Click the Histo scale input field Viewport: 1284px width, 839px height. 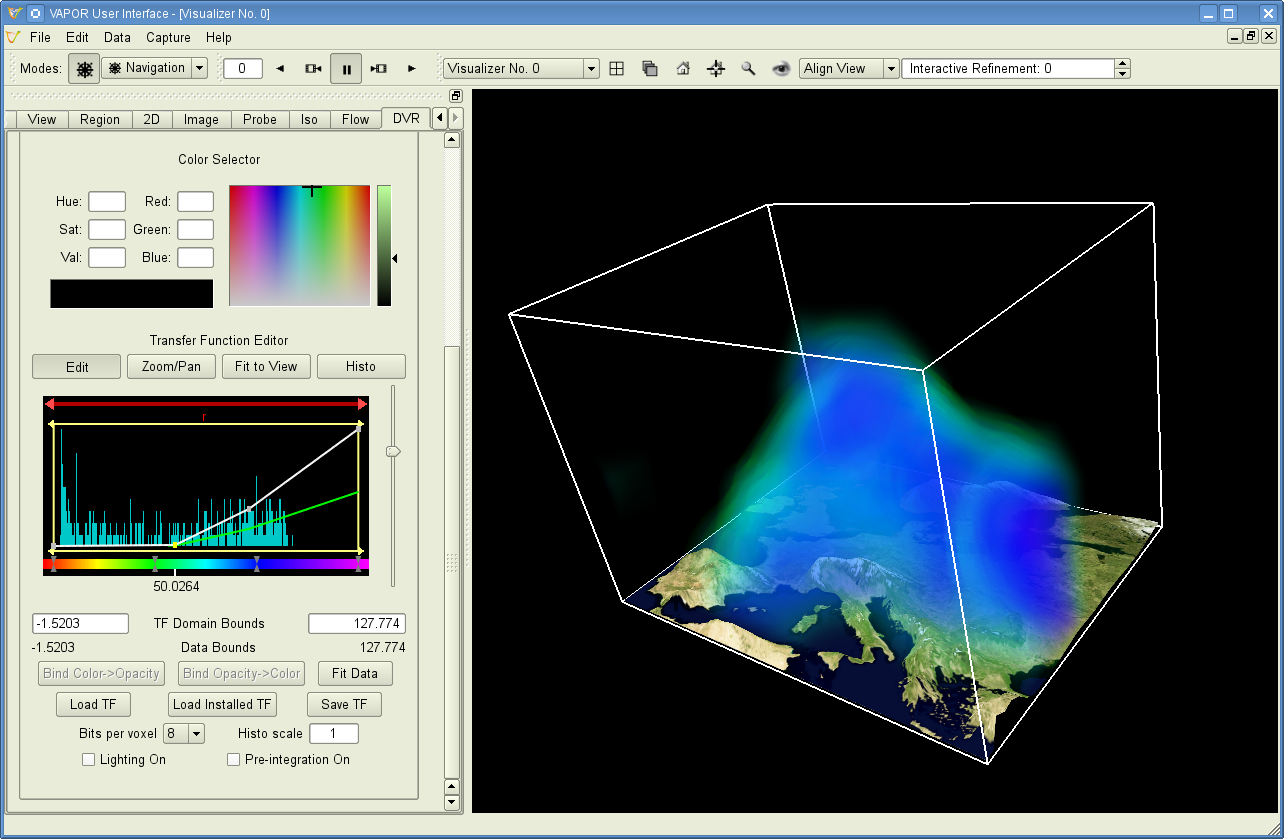[334, 734]
